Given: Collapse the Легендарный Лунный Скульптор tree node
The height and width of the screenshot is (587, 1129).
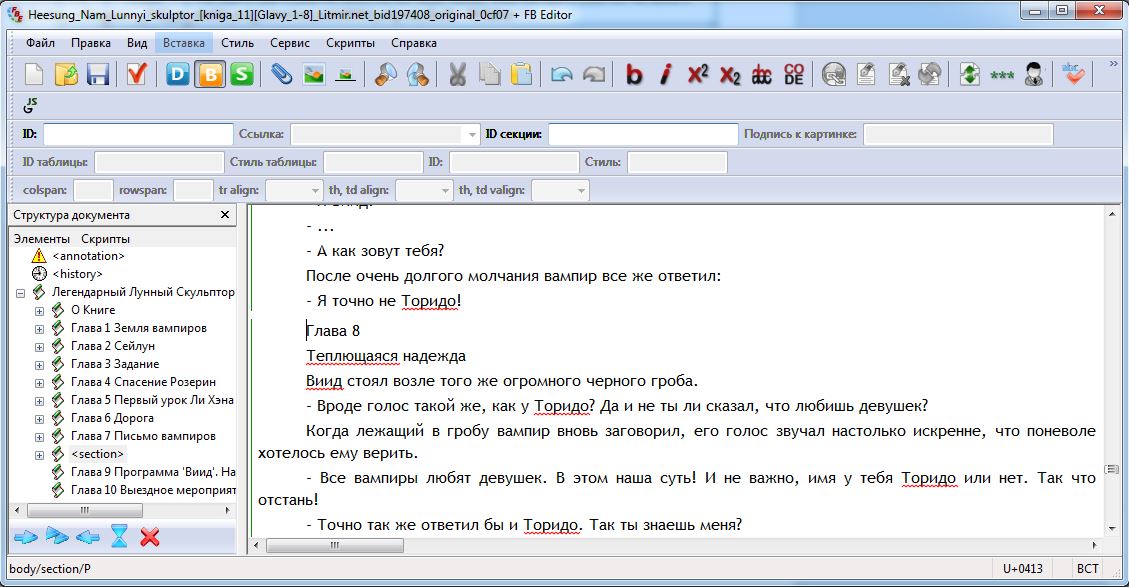Looking at the screenshot, I should (x=20, y=292).
